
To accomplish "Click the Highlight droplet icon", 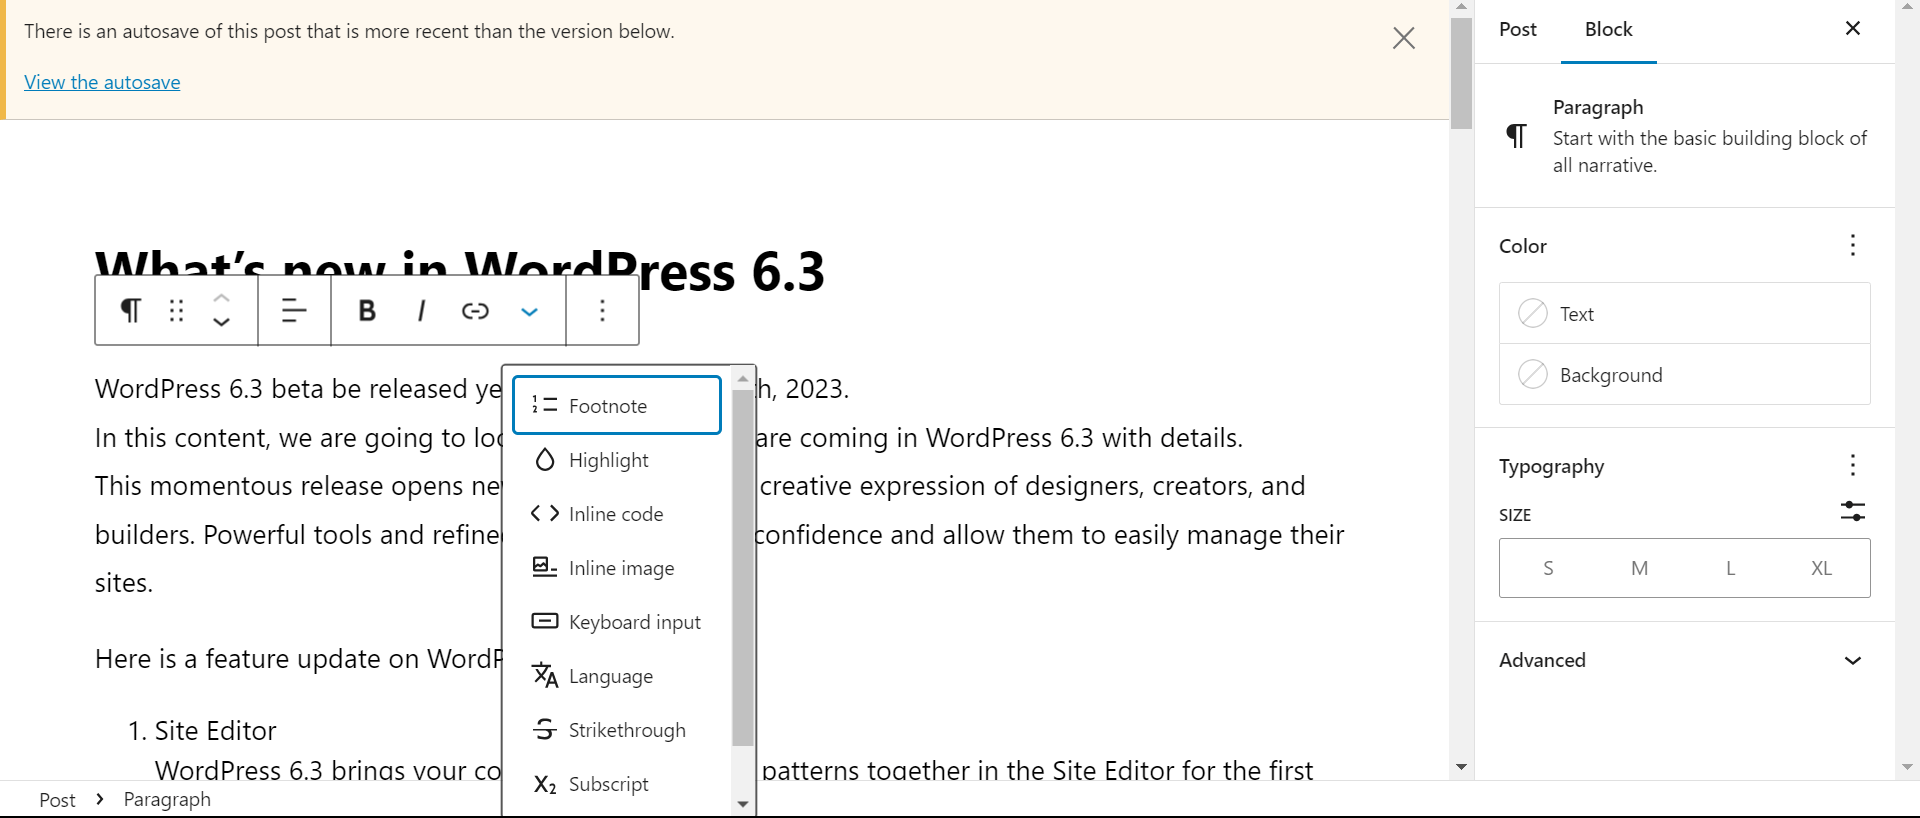I will [x=544, y=460].
